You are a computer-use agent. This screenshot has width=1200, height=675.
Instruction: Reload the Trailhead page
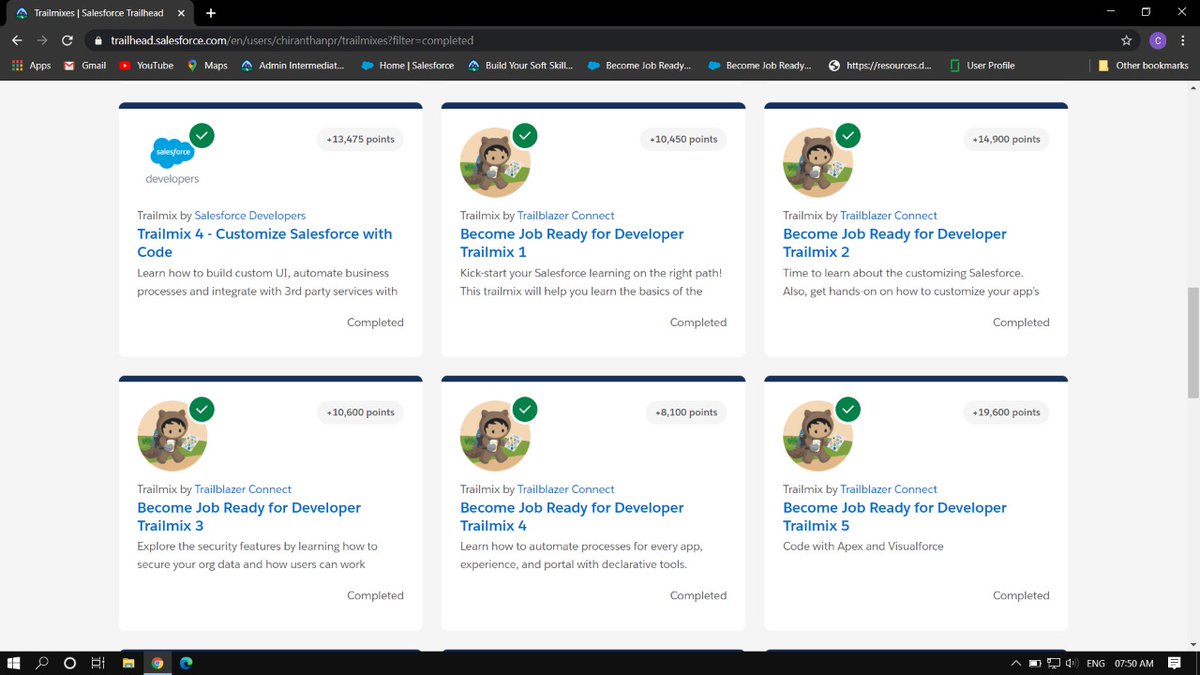[67, 41]
